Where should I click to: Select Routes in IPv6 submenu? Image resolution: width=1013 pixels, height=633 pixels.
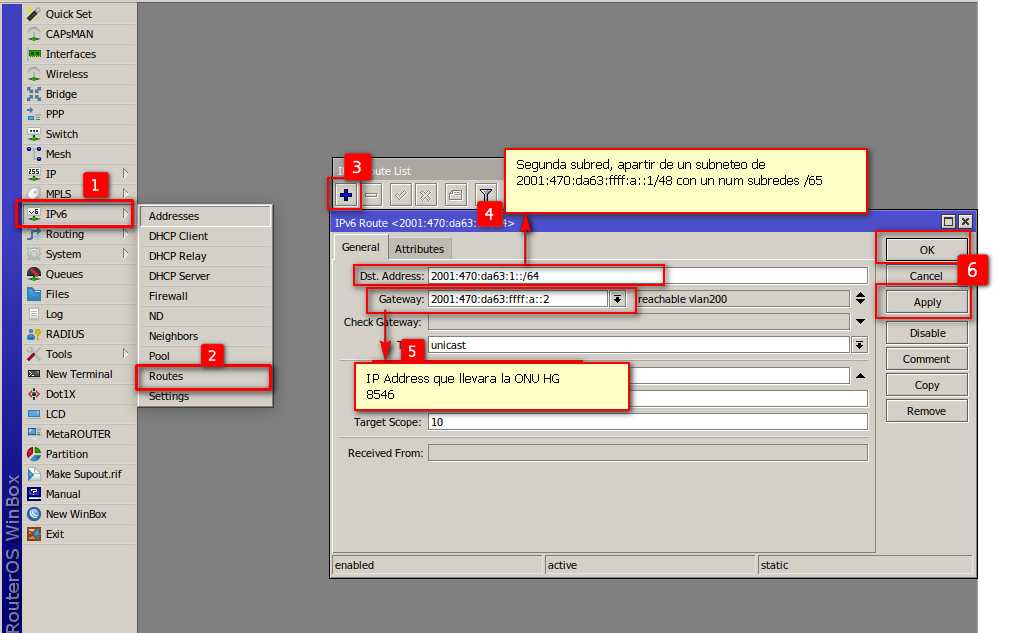coord(166,376)
